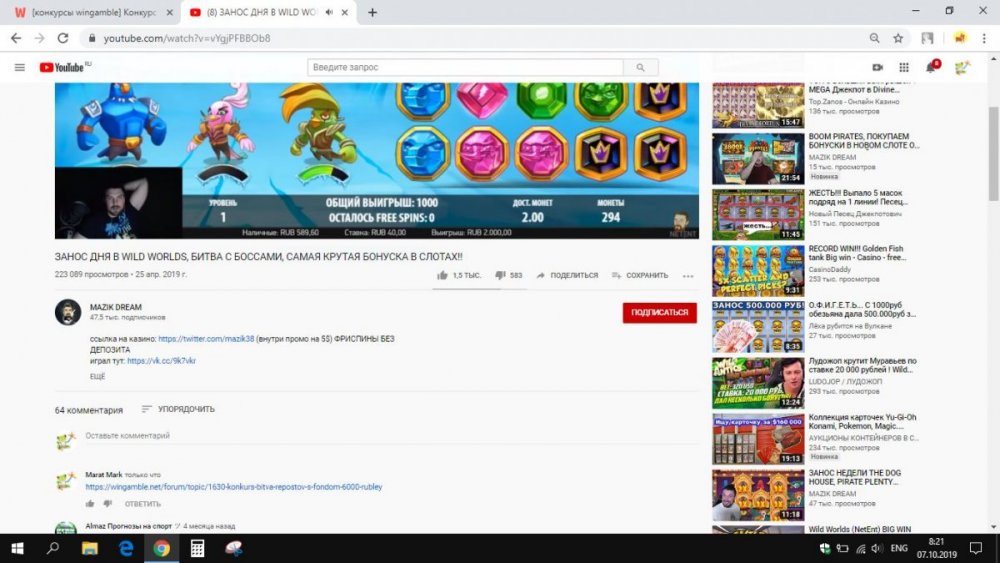Open the notifications bell
This screenshot has height=563, width=1000.
point(932,67)
